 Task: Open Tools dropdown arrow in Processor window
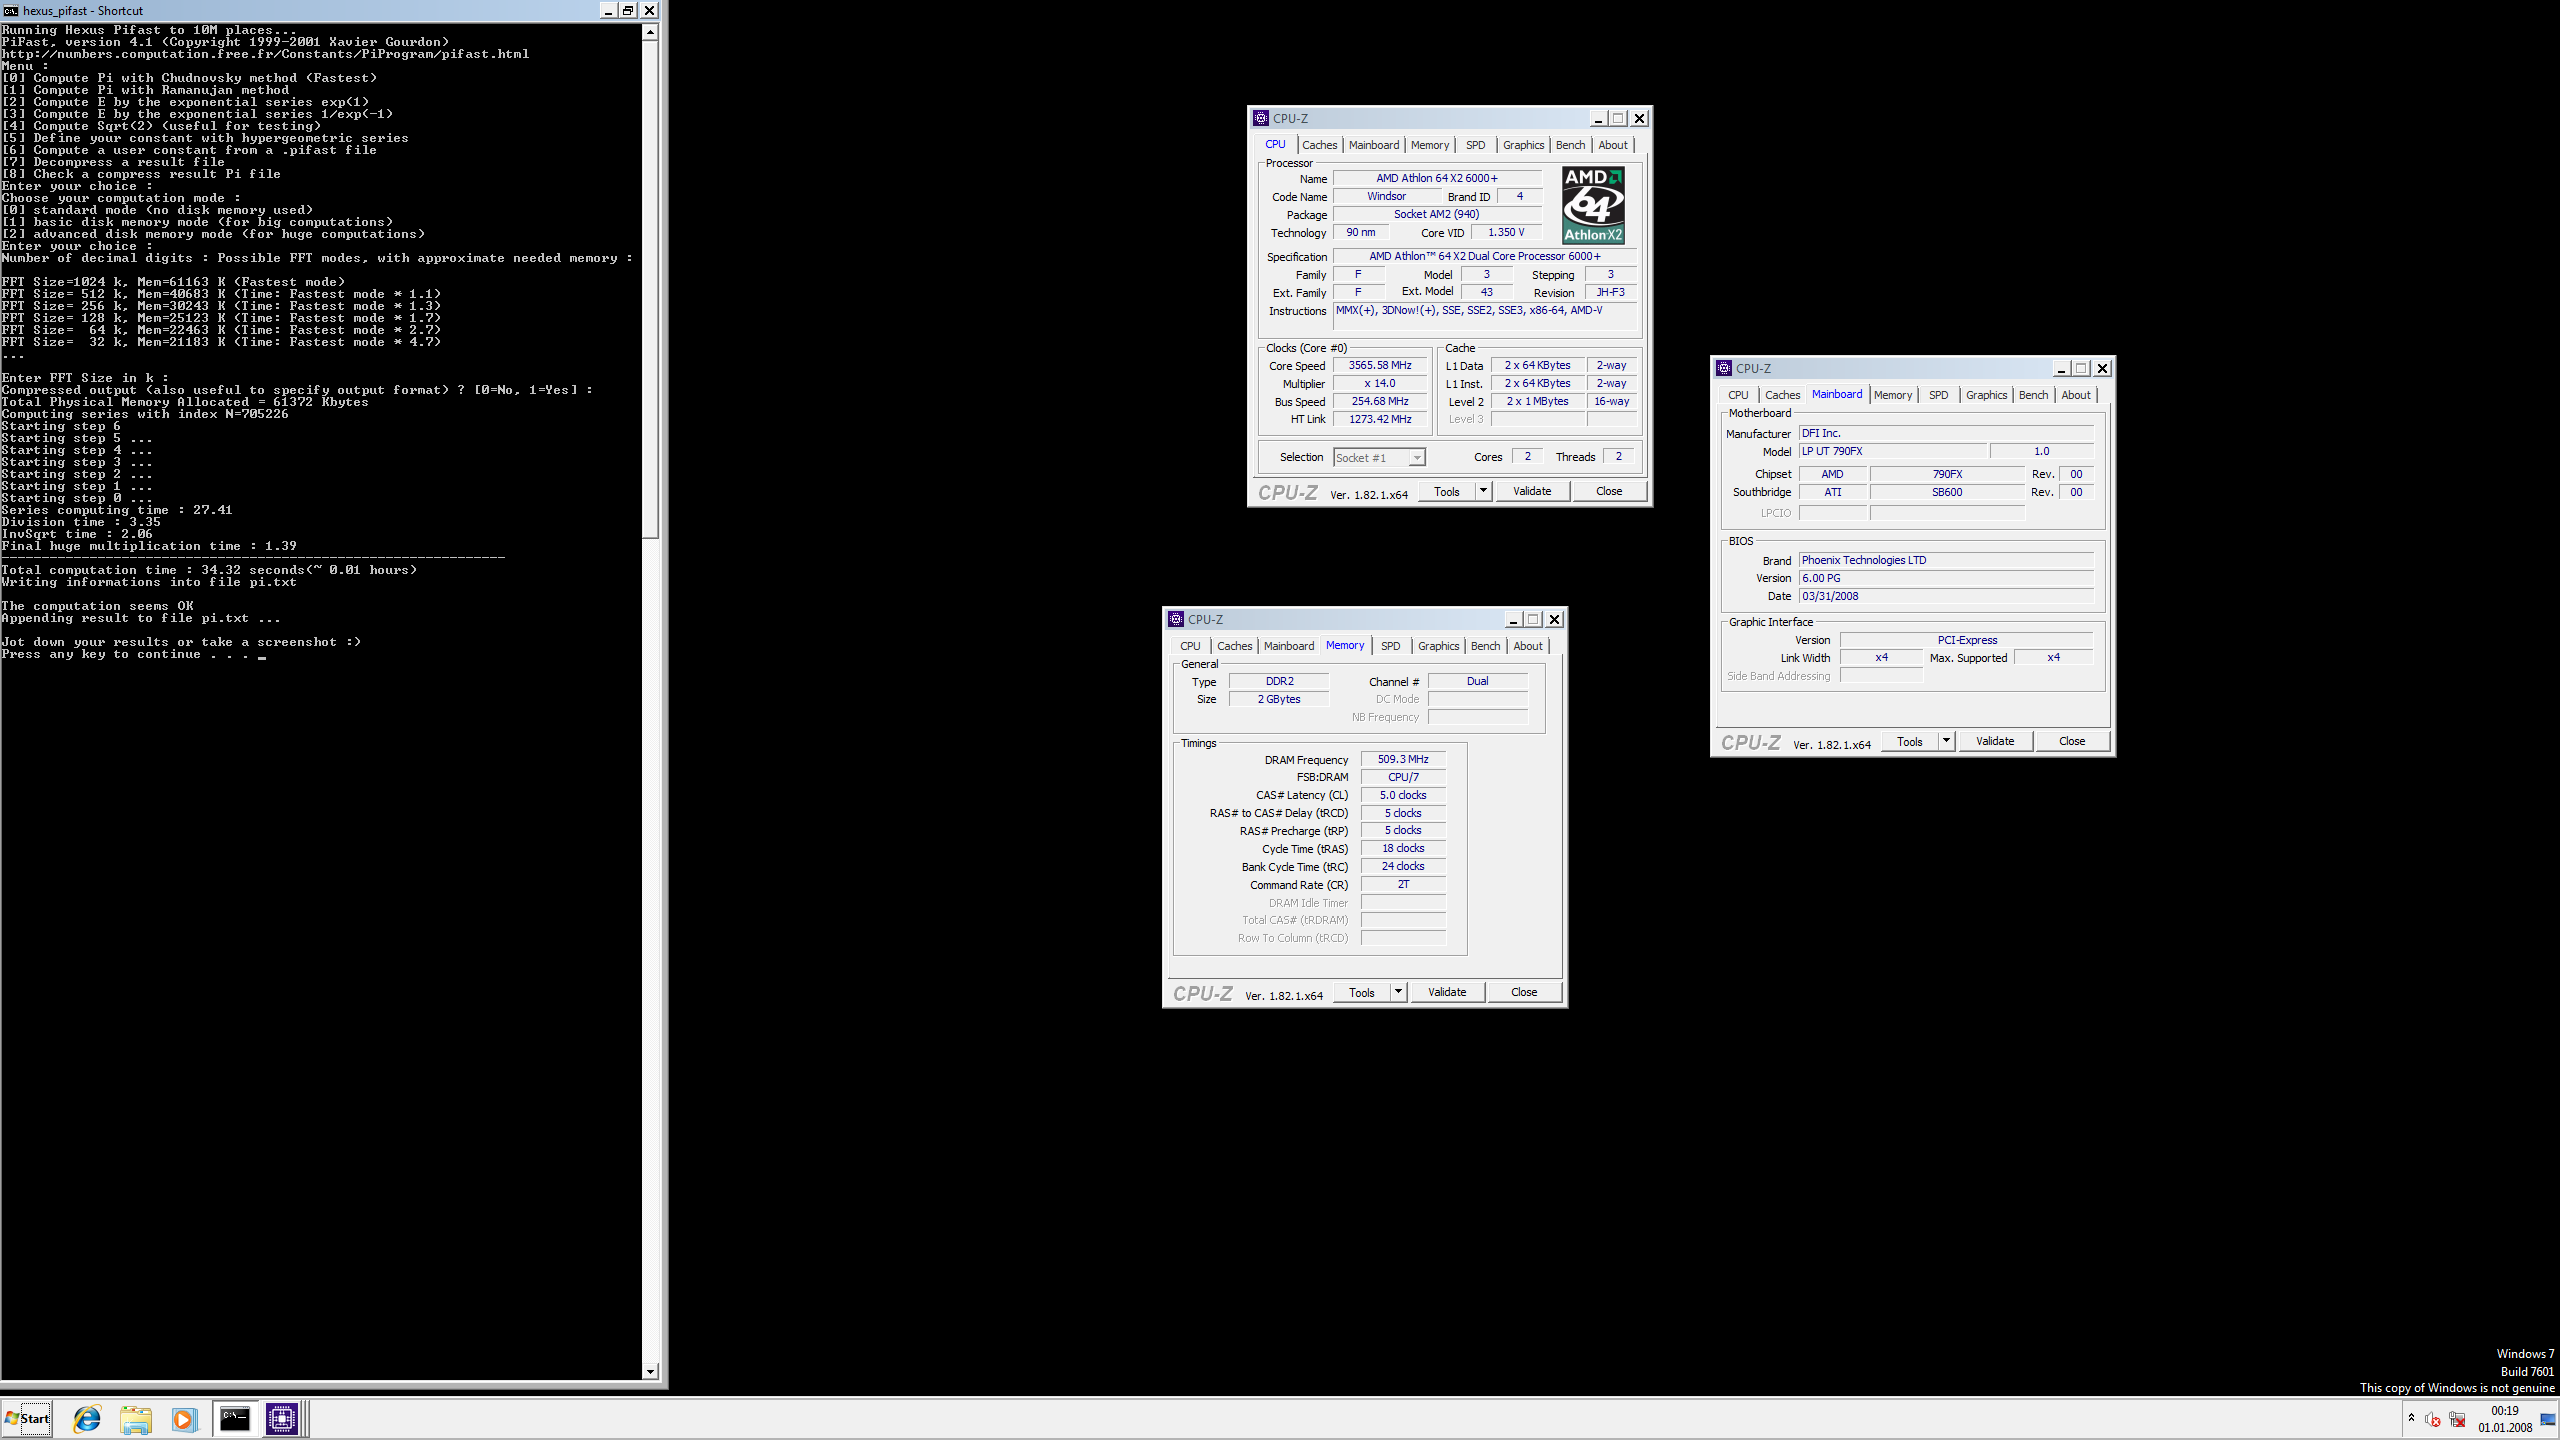(x=1483, y=491)
